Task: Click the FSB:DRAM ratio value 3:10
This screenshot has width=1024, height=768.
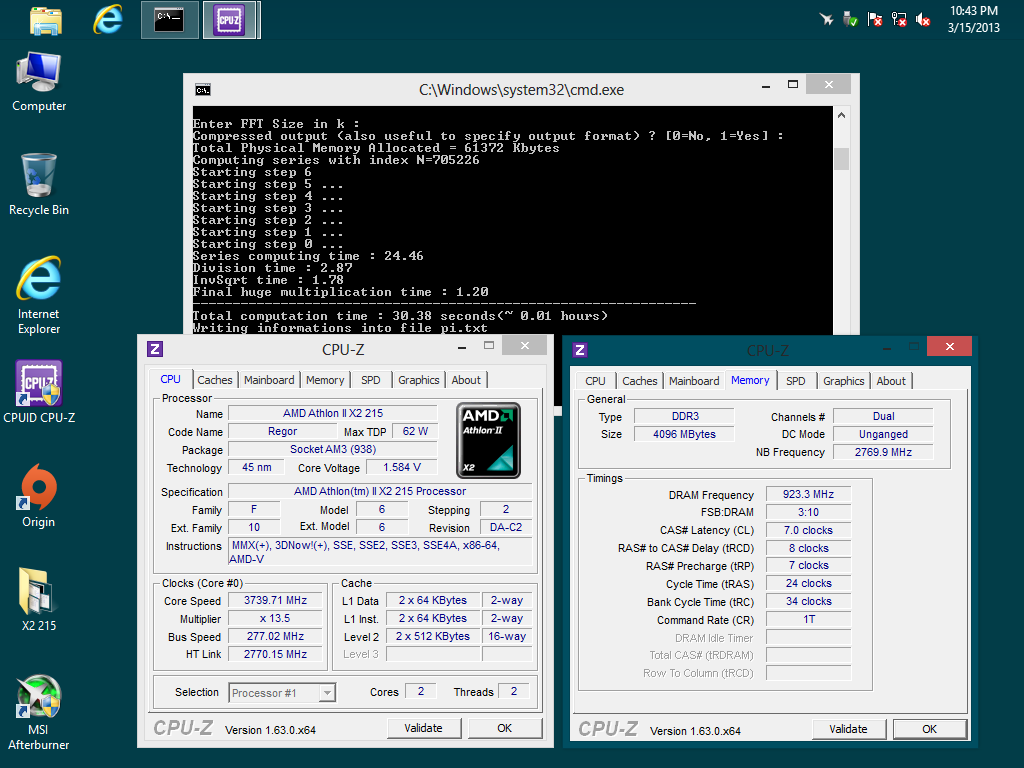Action: coord(808,513)
